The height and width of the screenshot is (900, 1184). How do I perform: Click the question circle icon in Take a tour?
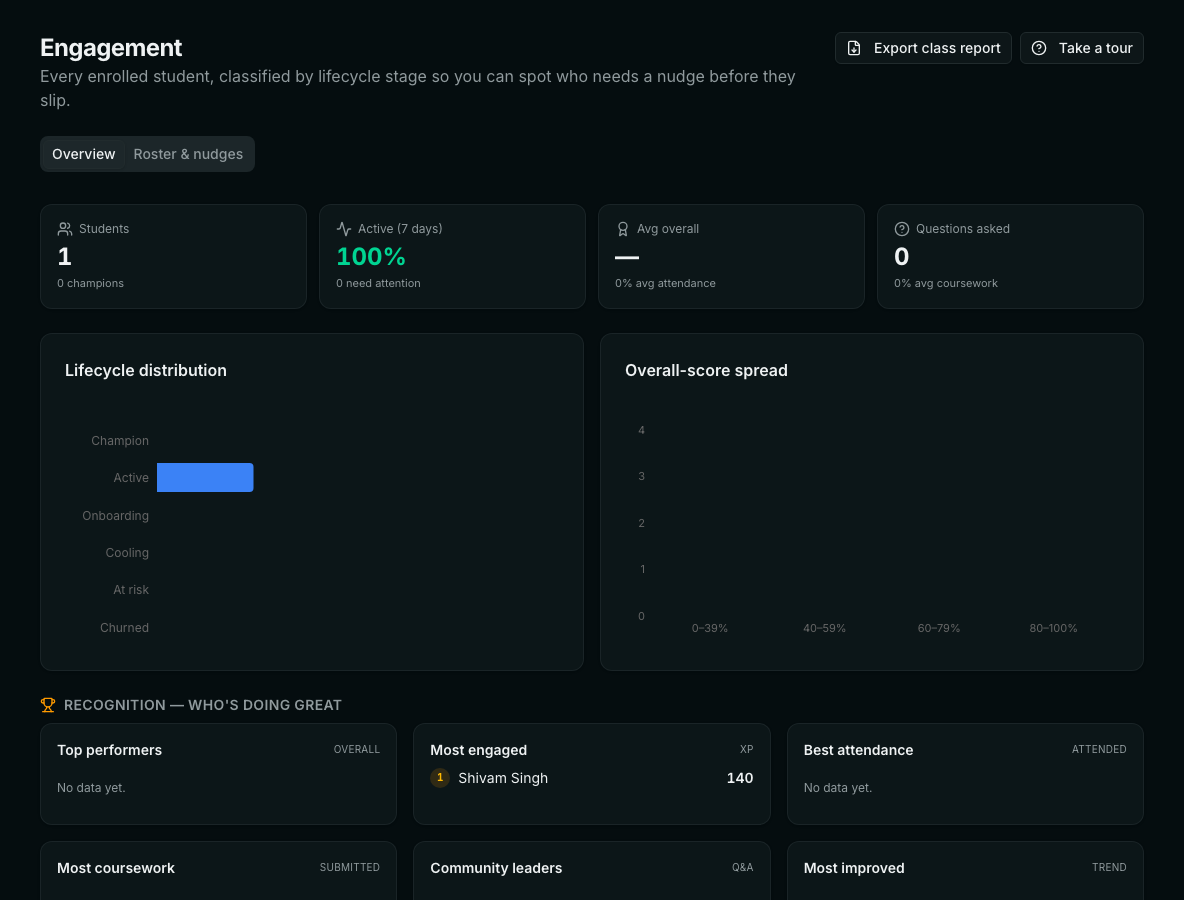[1039, 48]
